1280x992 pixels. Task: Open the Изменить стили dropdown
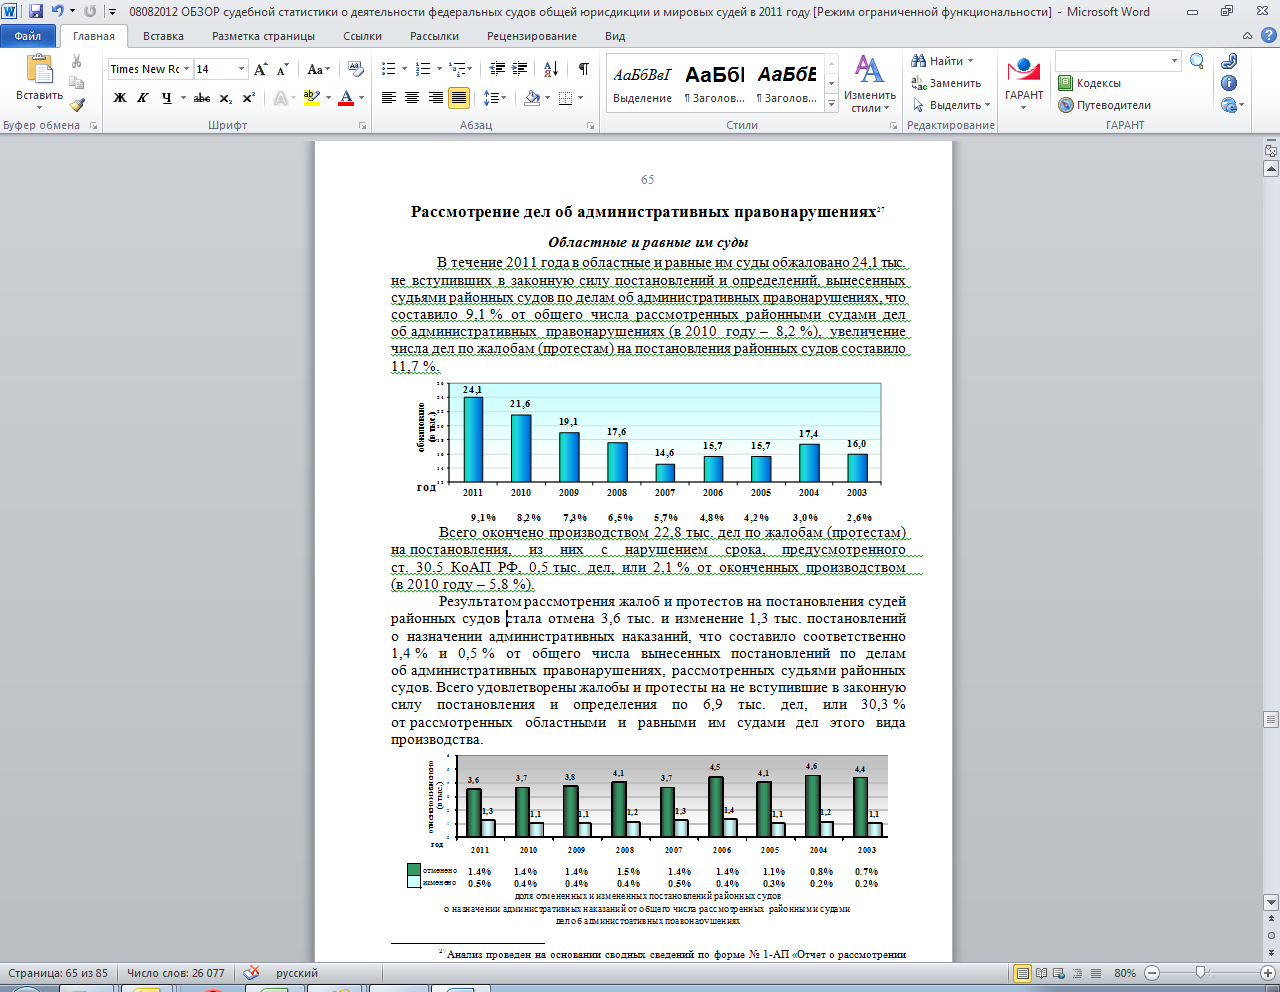[x=869, y=84]
